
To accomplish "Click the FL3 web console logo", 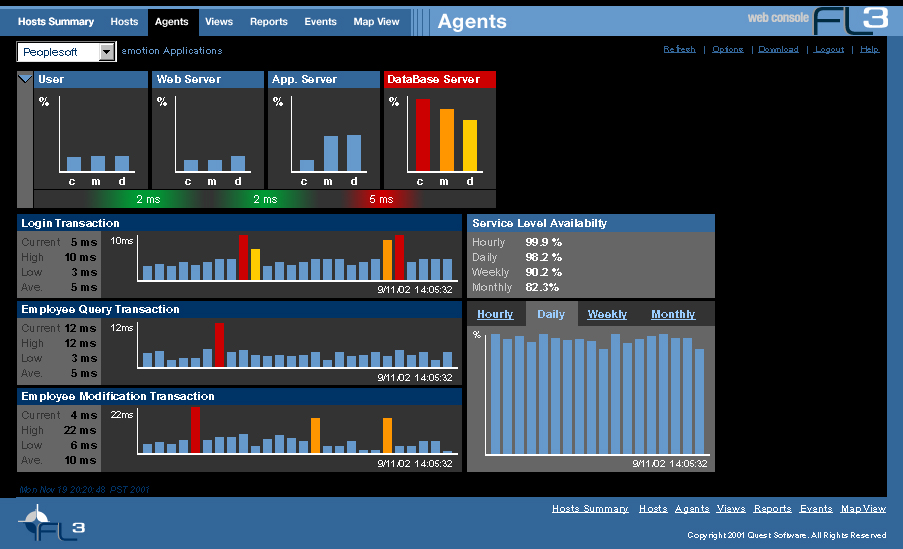I will (x=818, y=21).
